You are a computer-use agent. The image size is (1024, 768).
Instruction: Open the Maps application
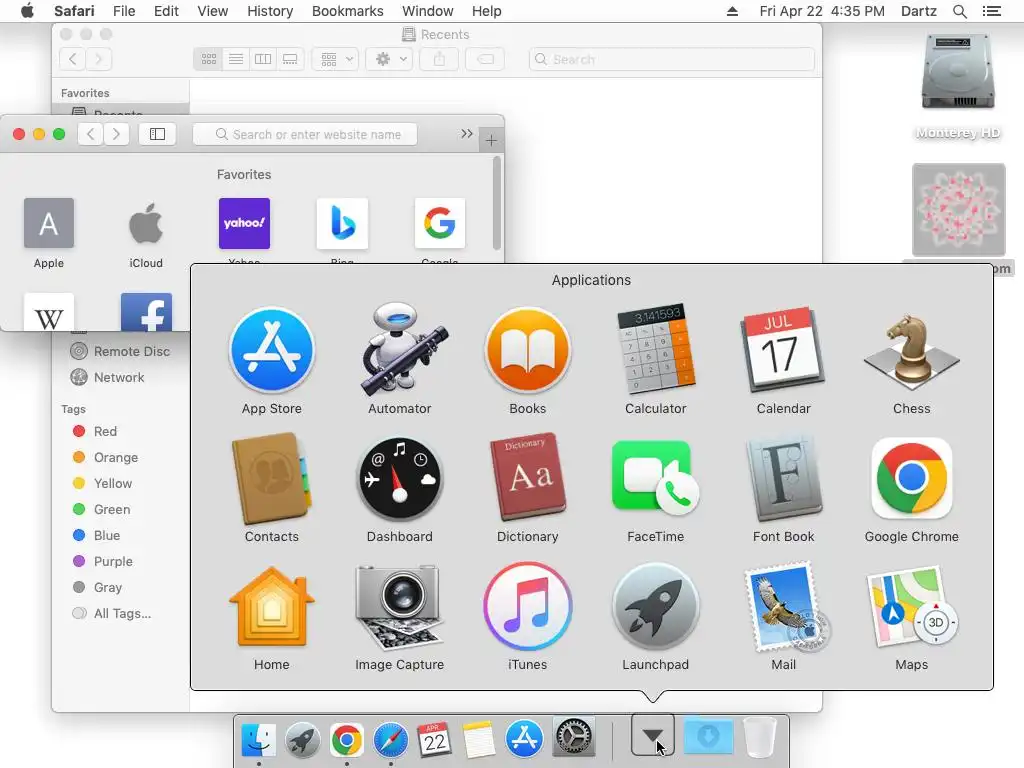(912, 607)
